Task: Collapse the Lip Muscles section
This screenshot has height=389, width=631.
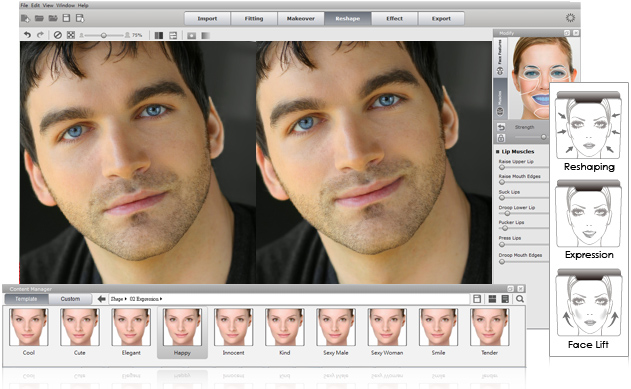Action: click(x=498, y=152)
